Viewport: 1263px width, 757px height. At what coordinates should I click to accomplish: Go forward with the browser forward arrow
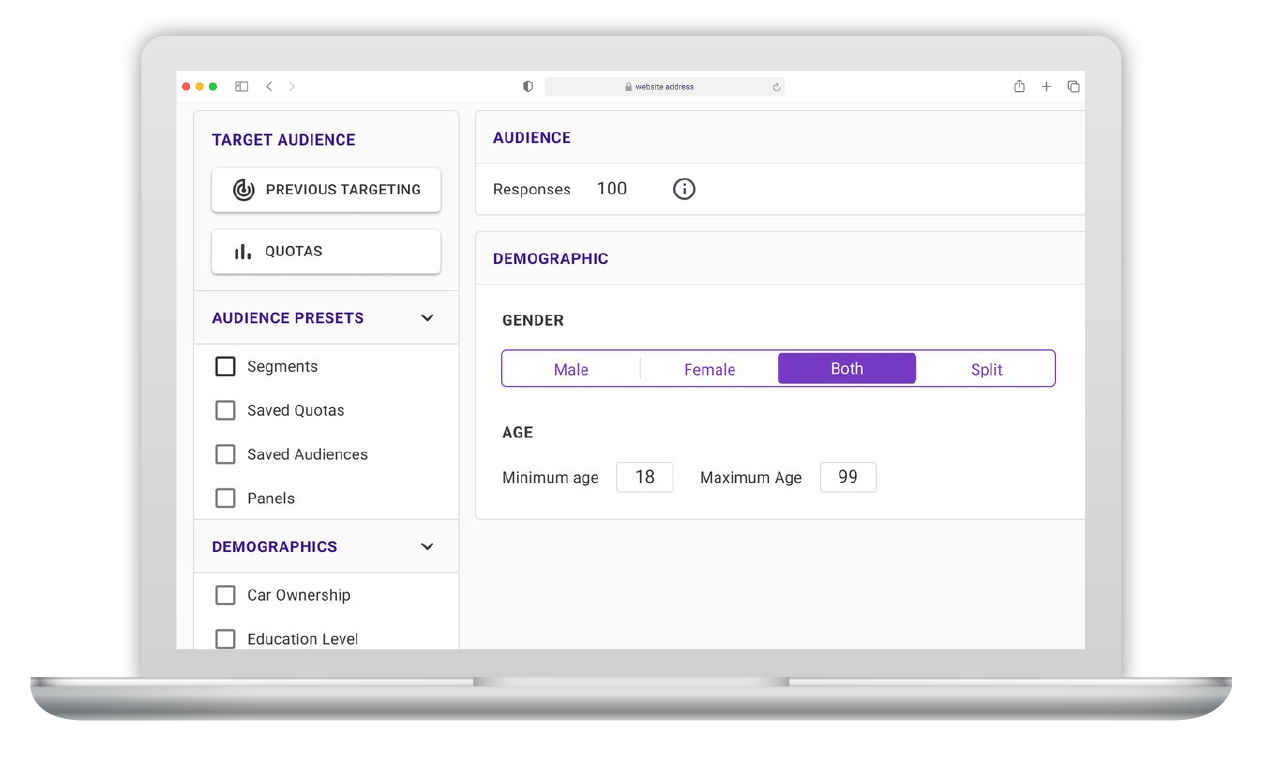(x=292, y=87)
